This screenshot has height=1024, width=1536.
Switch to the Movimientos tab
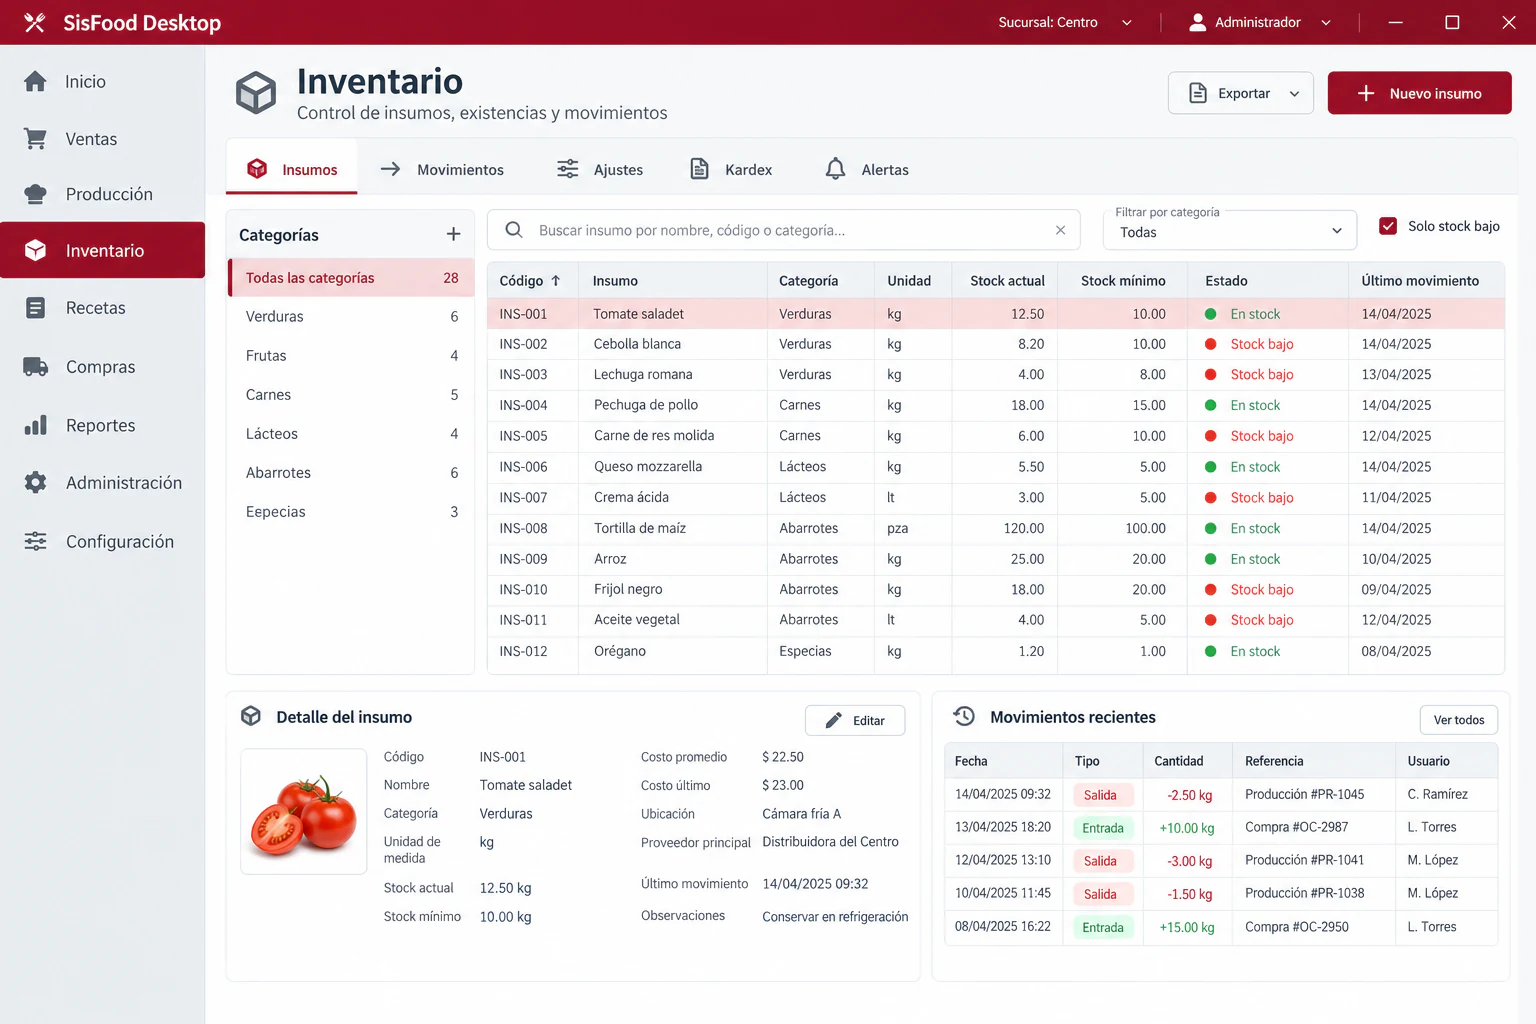[x=442, y=169]
